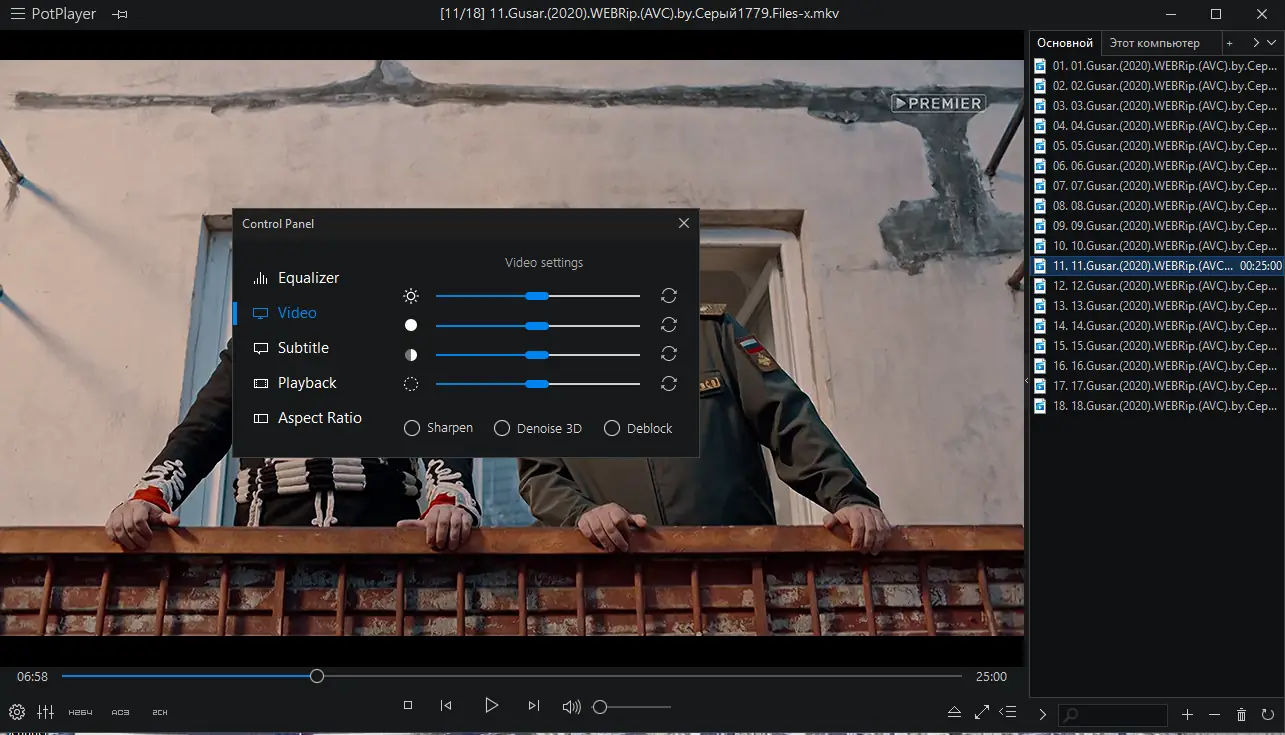Mute audio with the speaker icon
The width and height of the screenshot is (1285, 735).
(571, 707)
